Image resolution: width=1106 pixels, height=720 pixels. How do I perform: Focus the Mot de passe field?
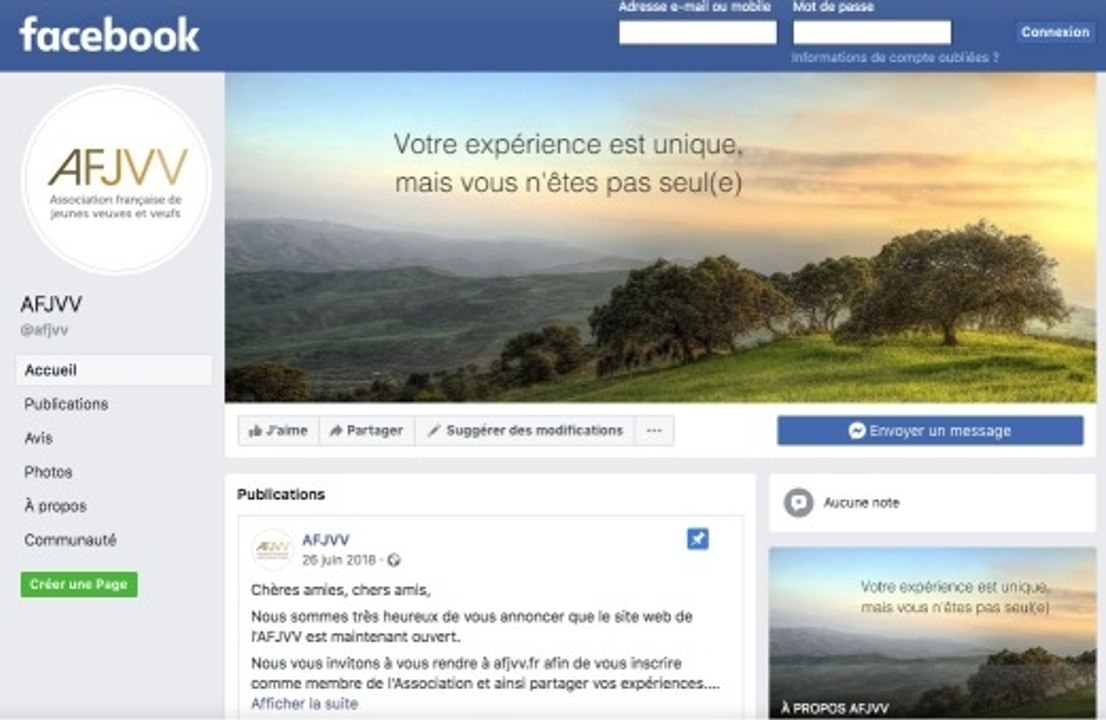(x=872, y=32)
